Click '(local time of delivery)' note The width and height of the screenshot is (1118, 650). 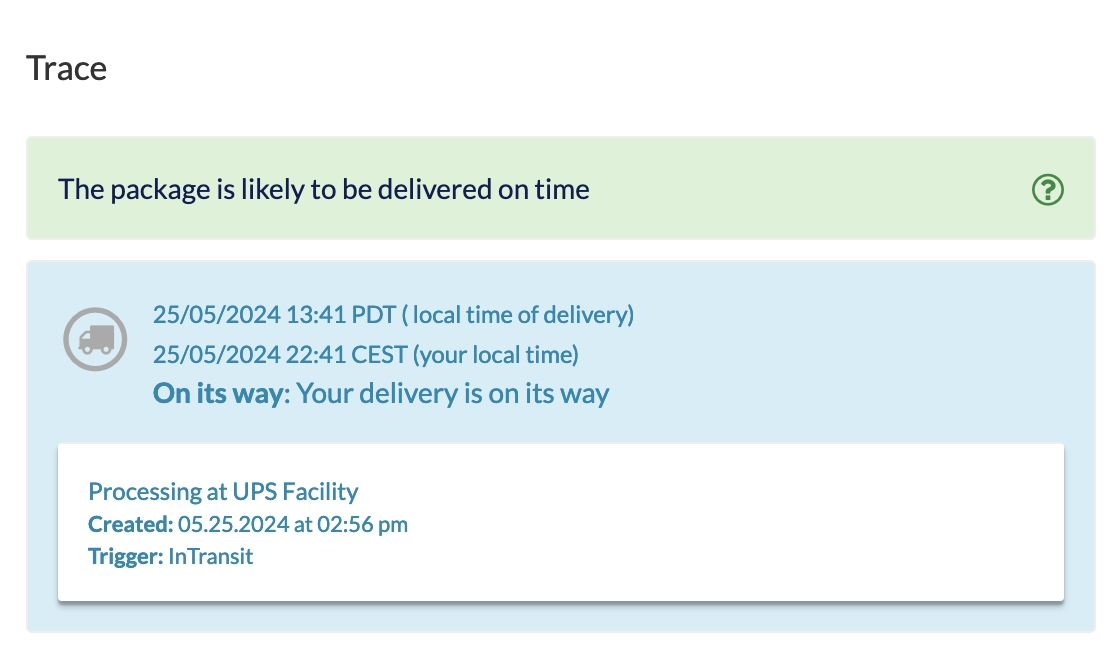[518, 315]
